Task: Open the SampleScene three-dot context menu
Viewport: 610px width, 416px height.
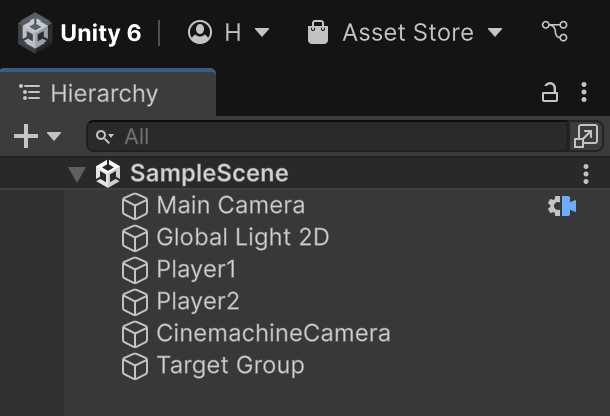Action: (586, 174)
